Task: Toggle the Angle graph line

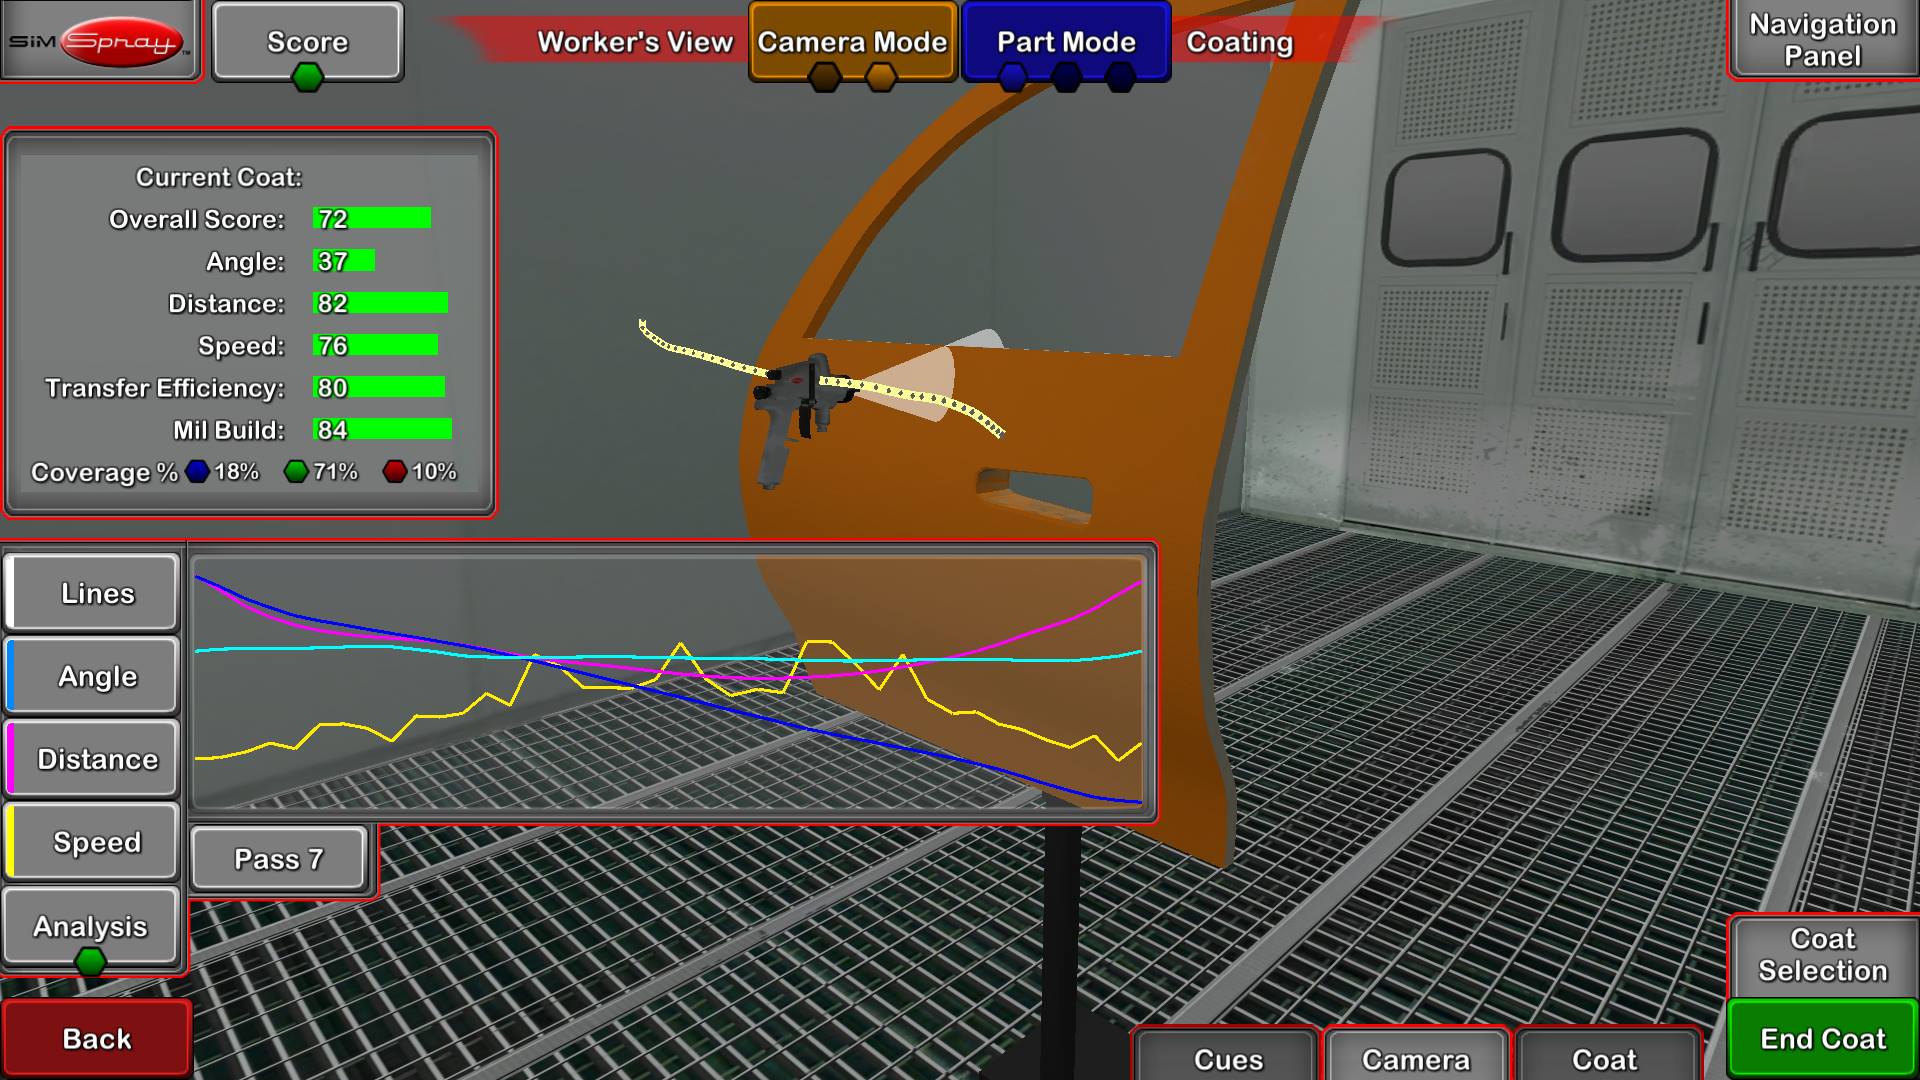Action: (93, 676)
